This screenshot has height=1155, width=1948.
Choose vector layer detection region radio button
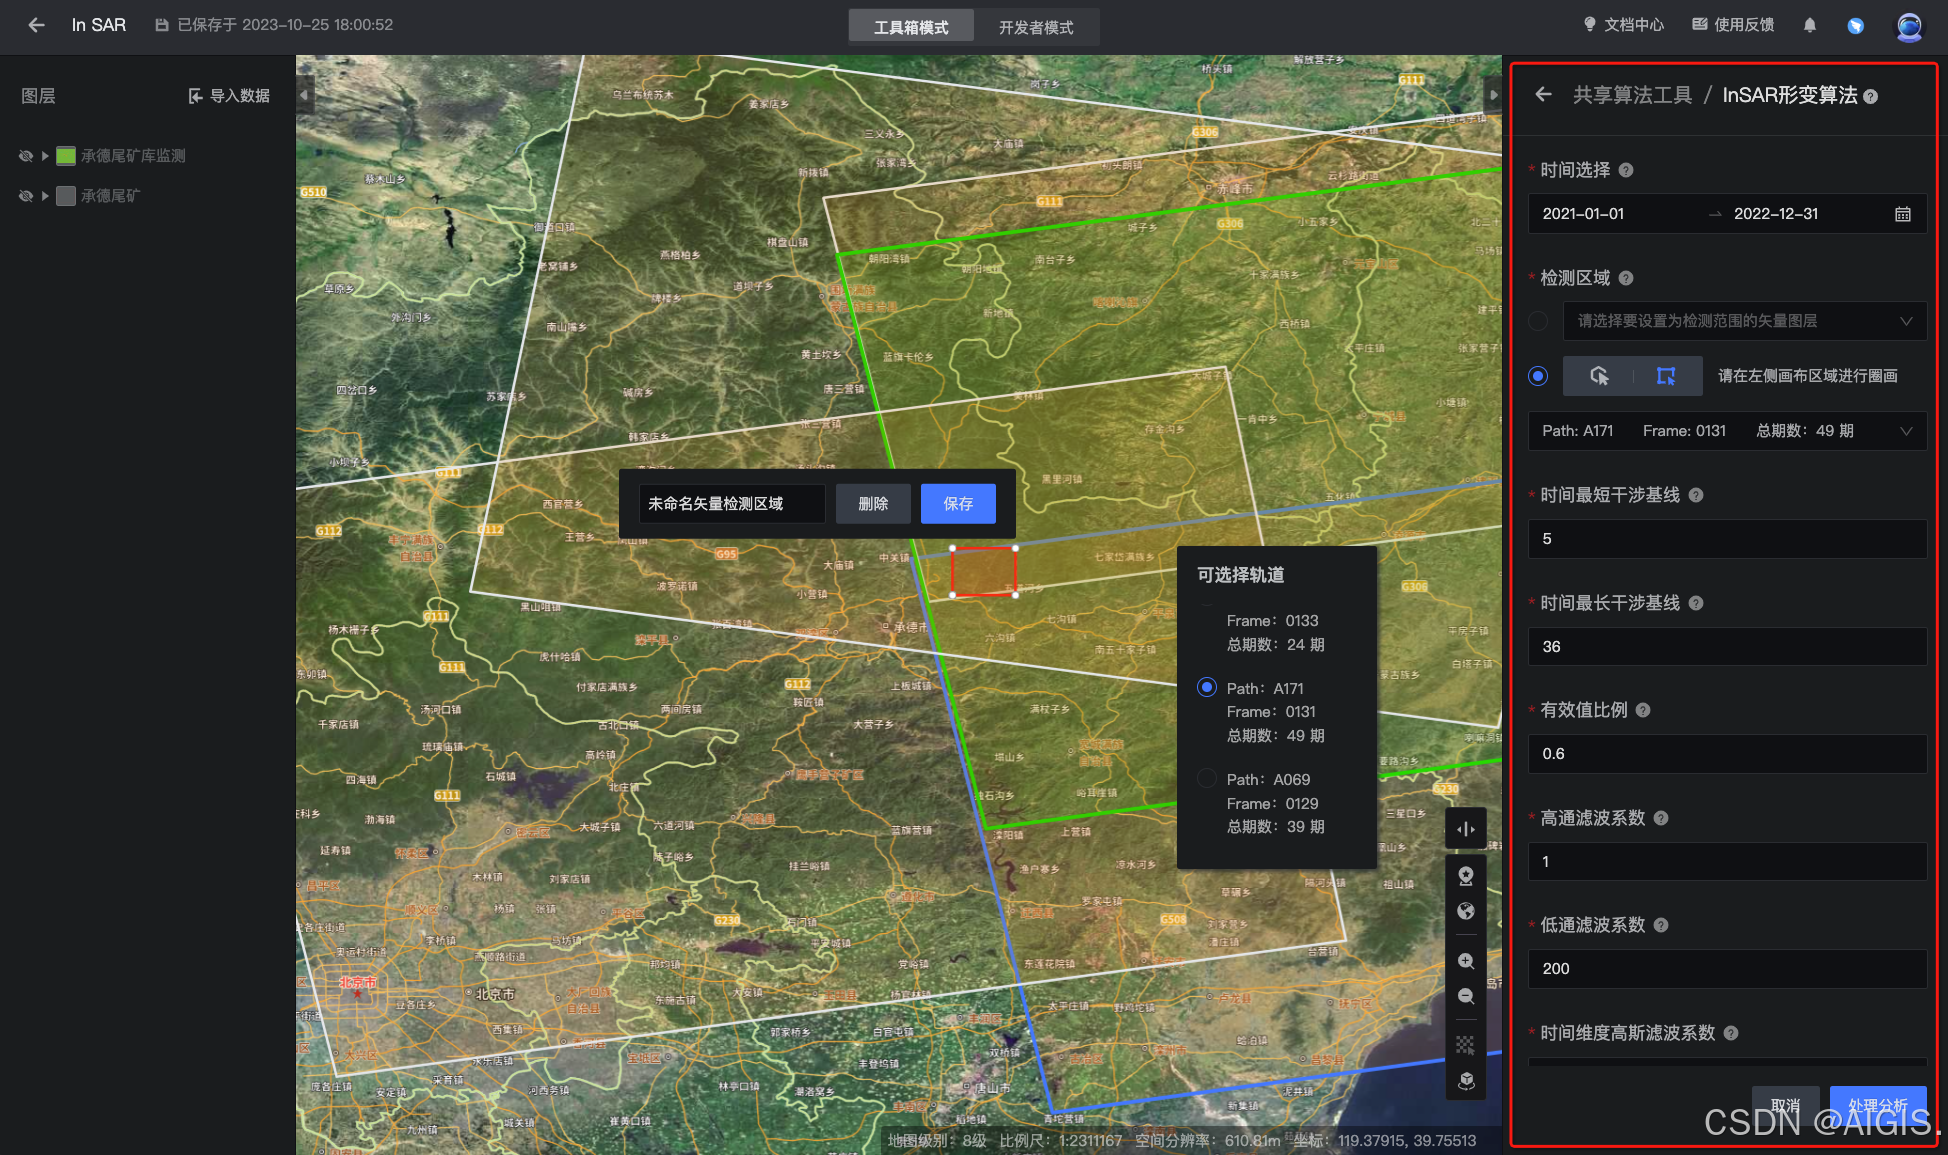pos(1538,321)
